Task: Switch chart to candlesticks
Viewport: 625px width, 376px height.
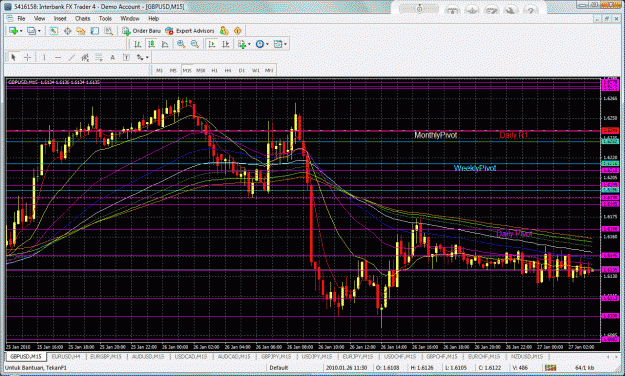Action: pos(151,44)
